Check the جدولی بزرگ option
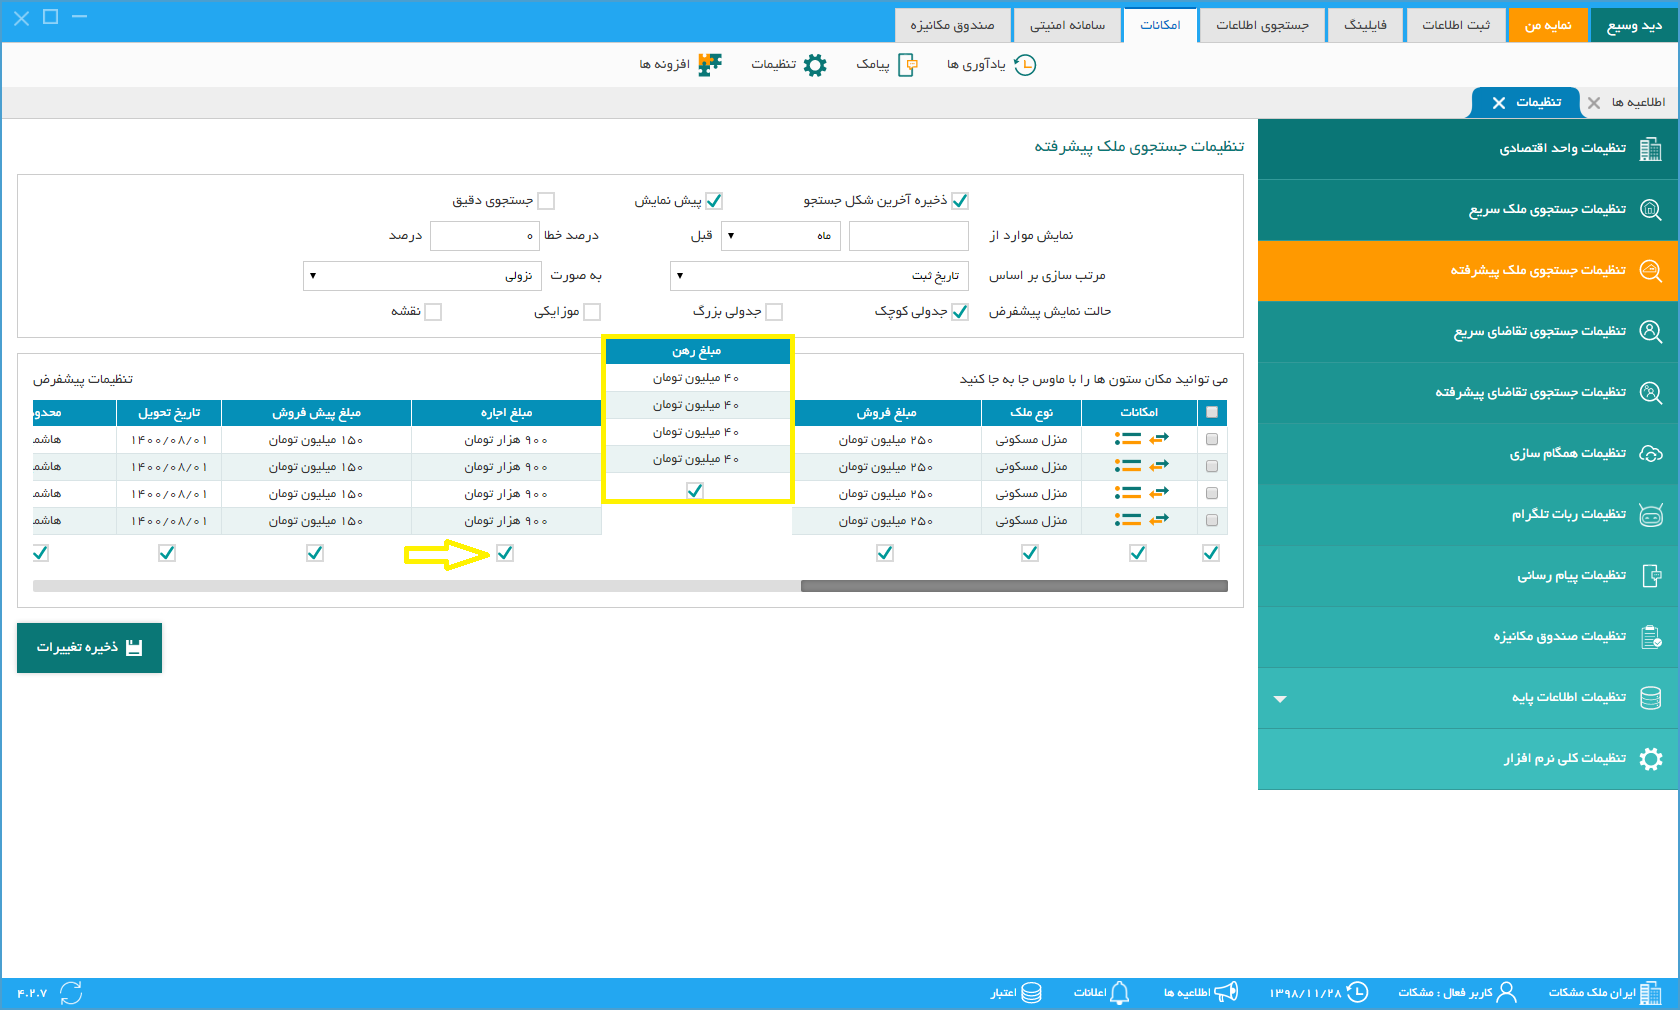Screen dimensions: 1680x1010 [x=774, y=312]
